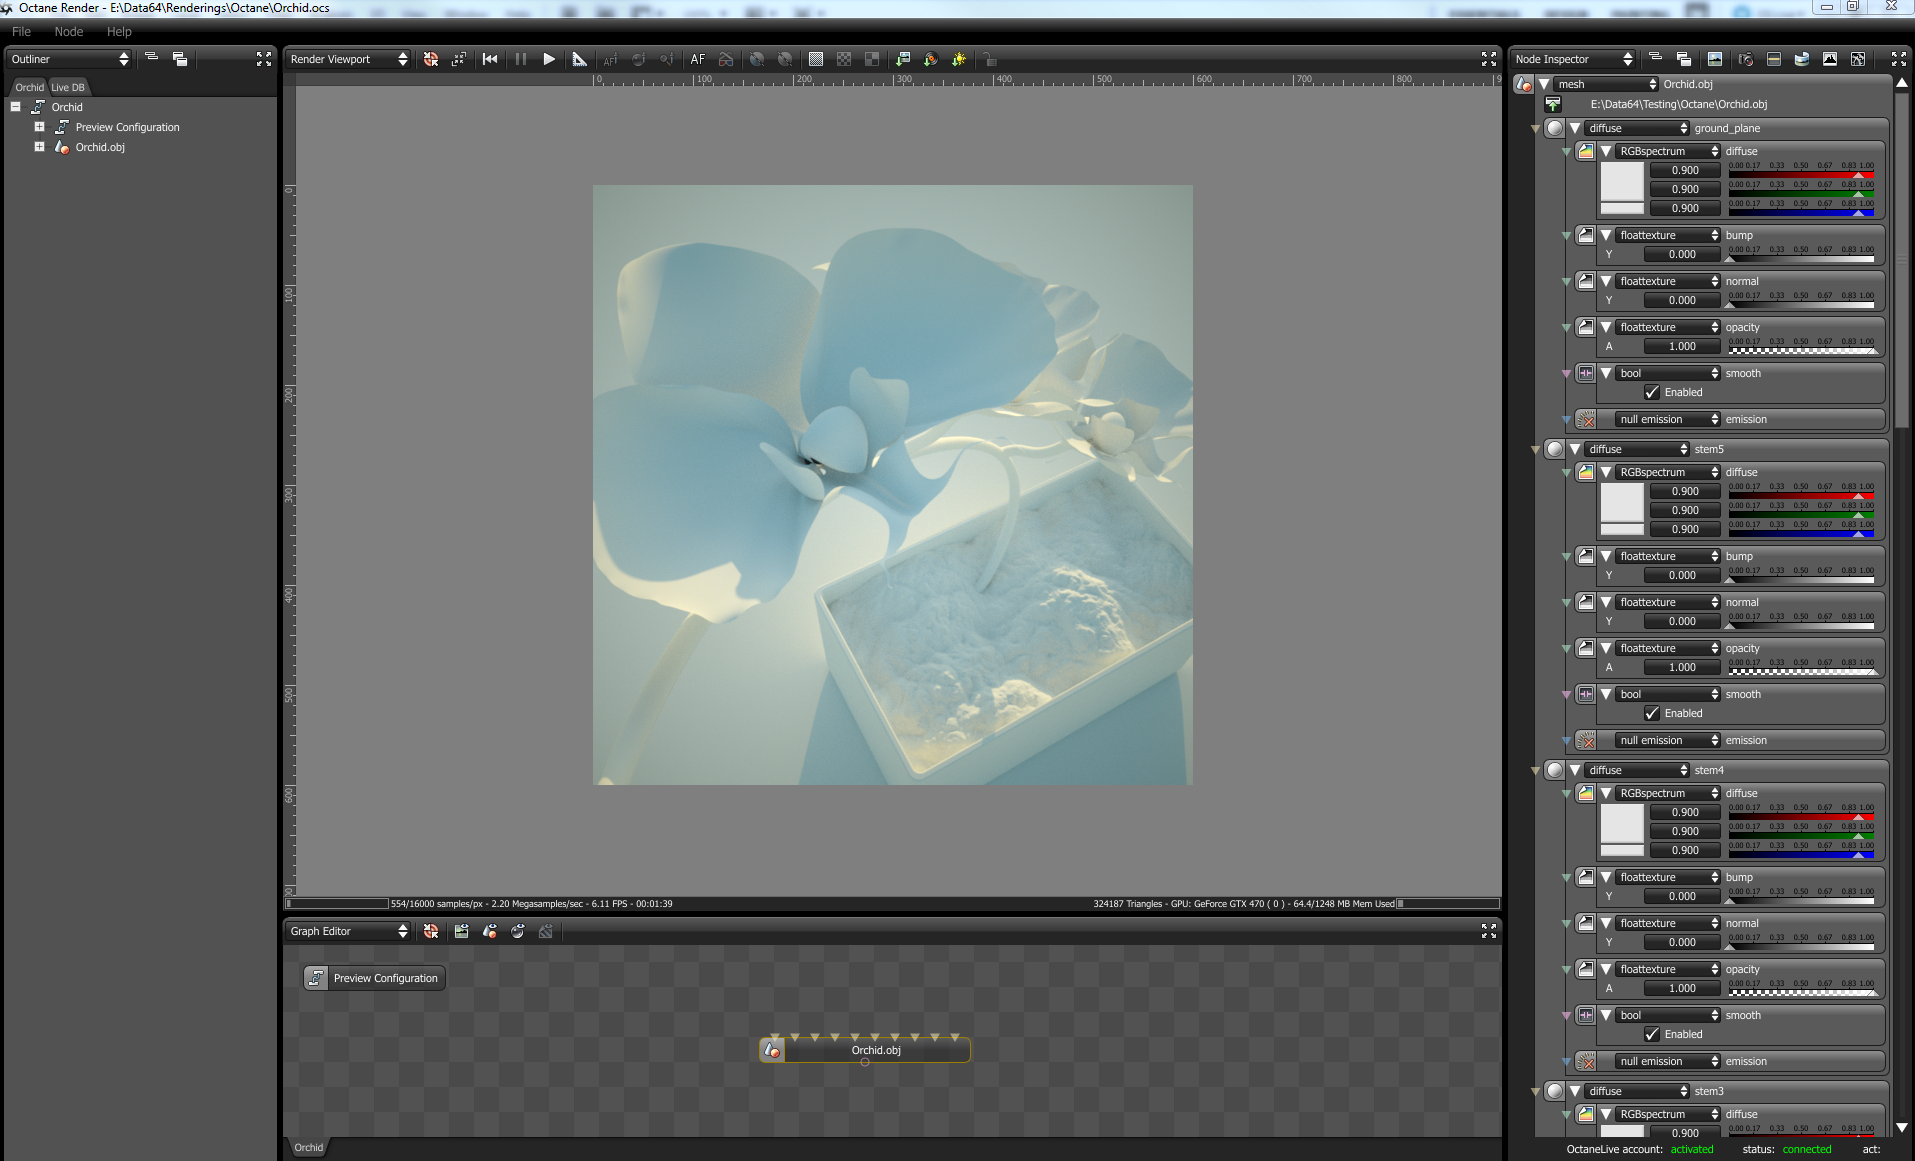1915x1161 pixels.
Task: Click the AF autofocus icon in viewport toolbar
Action: pyautogui.click(x=698, y=59)
